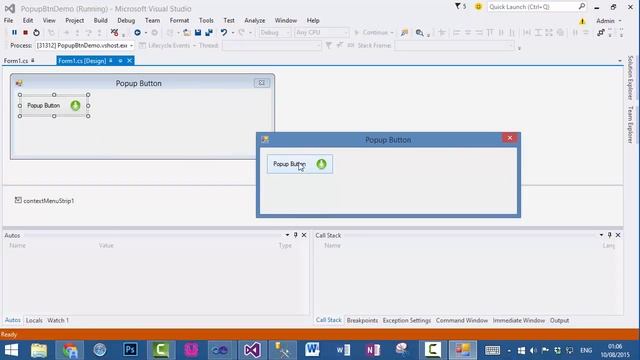The image size is (640, 360).
Task: Open Microsoft Word from the taskbar
Action: [312, 350]
